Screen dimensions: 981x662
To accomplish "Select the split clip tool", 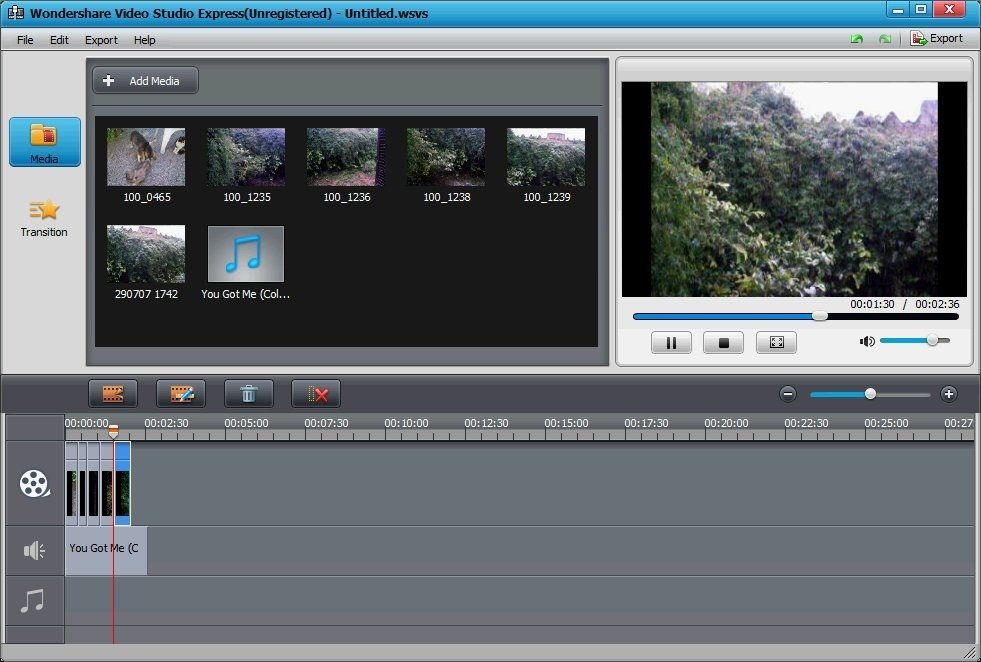I will click(x=113, y=393).
